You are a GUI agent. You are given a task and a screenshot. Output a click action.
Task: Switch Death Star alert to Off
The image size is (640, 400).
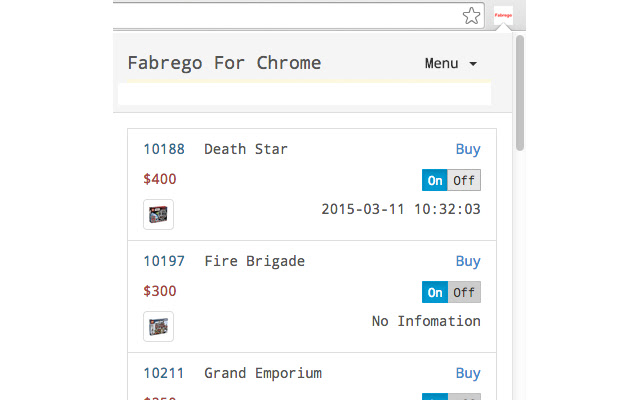464,180
